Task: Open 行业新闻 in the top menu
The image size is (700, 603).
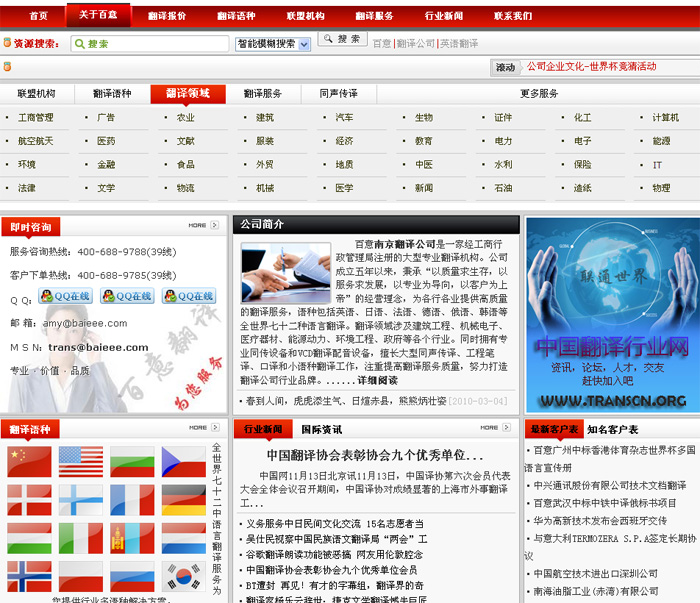Action: (444, 16)
